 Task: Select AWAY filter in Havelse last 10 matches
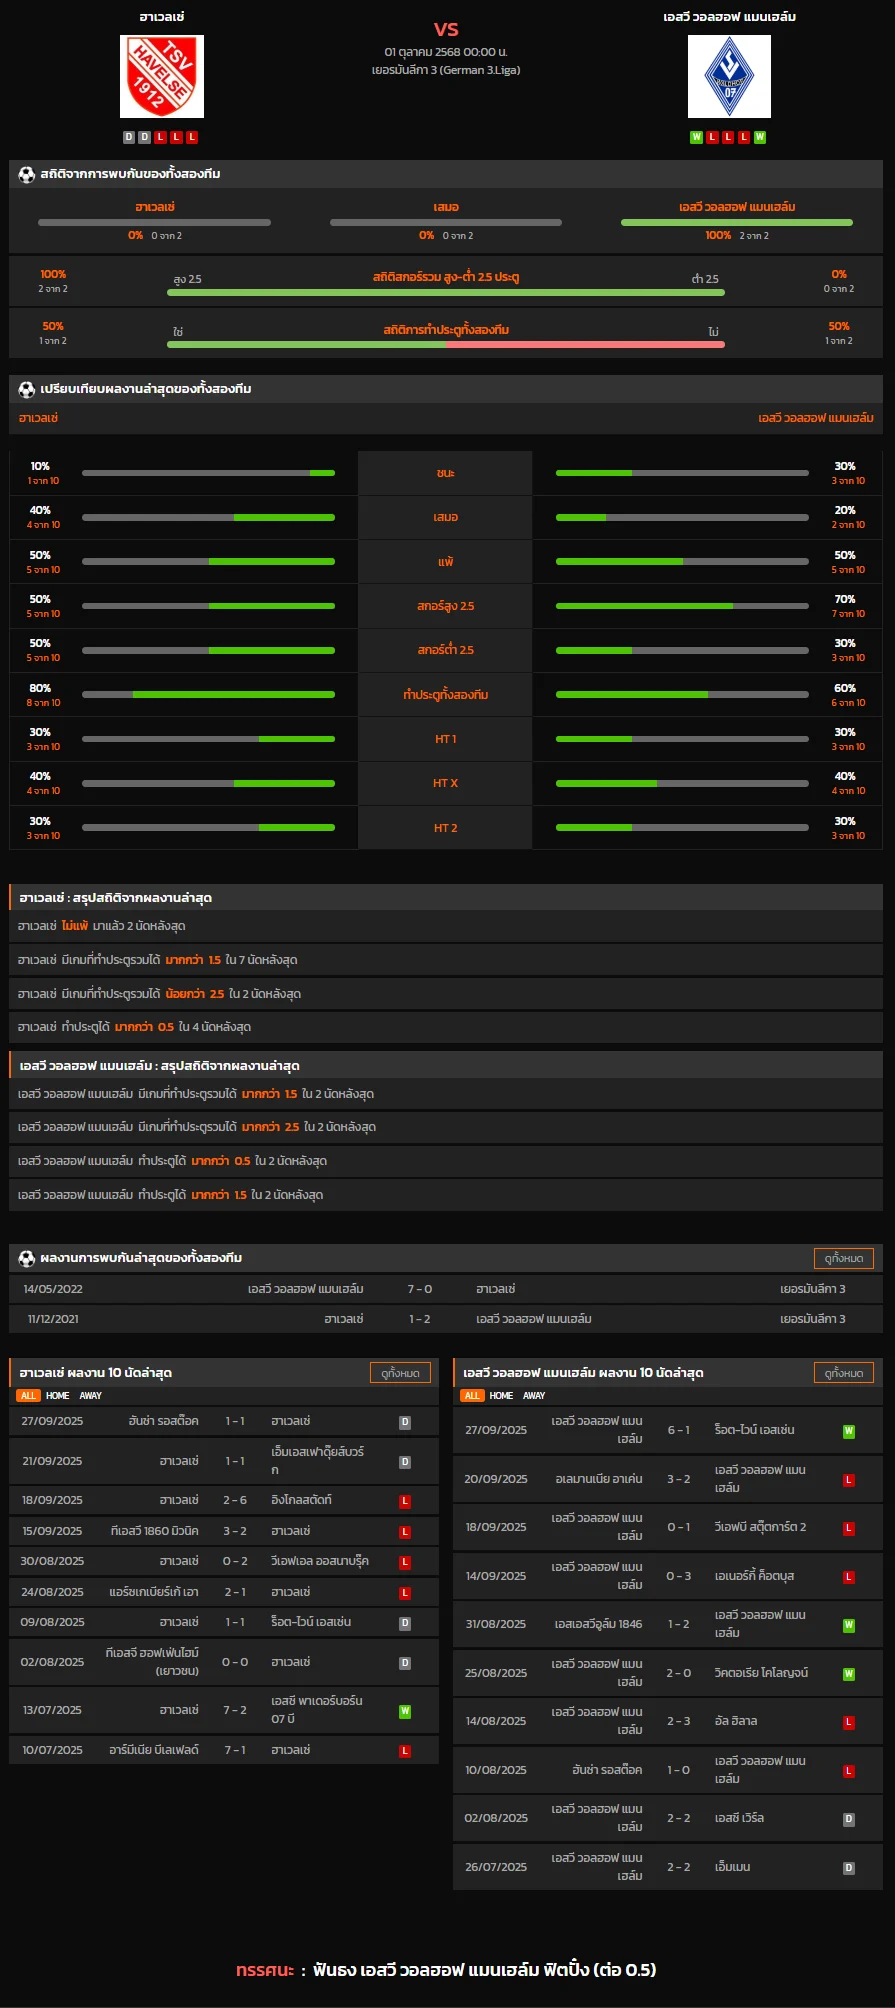tap(91, 1396)
